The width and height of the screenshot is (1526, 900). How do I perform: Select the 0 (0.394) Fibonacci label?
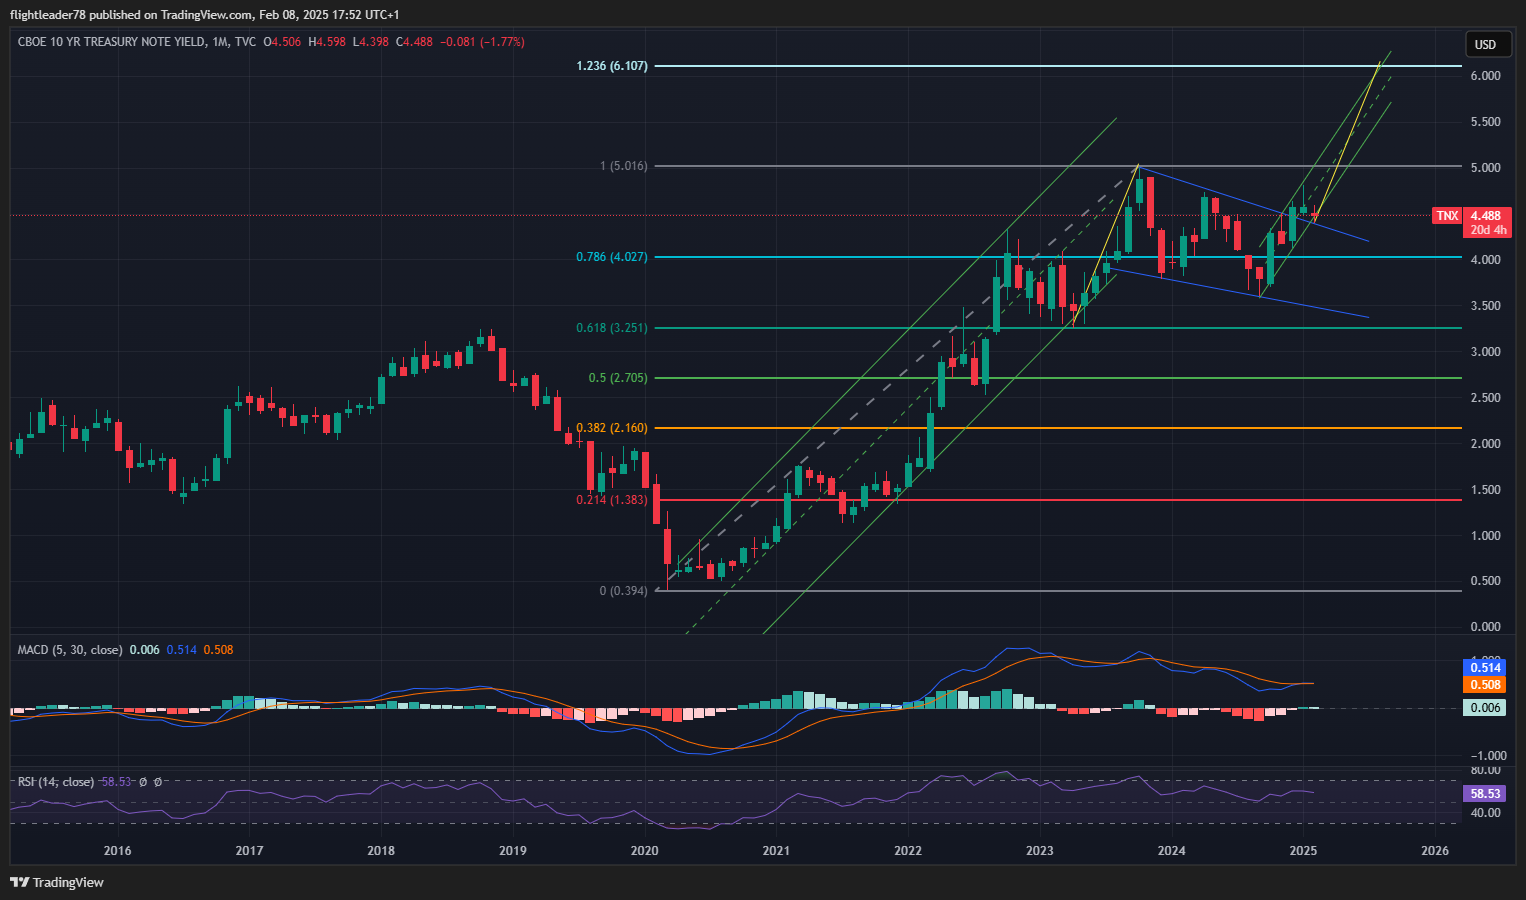pos(623,591)
